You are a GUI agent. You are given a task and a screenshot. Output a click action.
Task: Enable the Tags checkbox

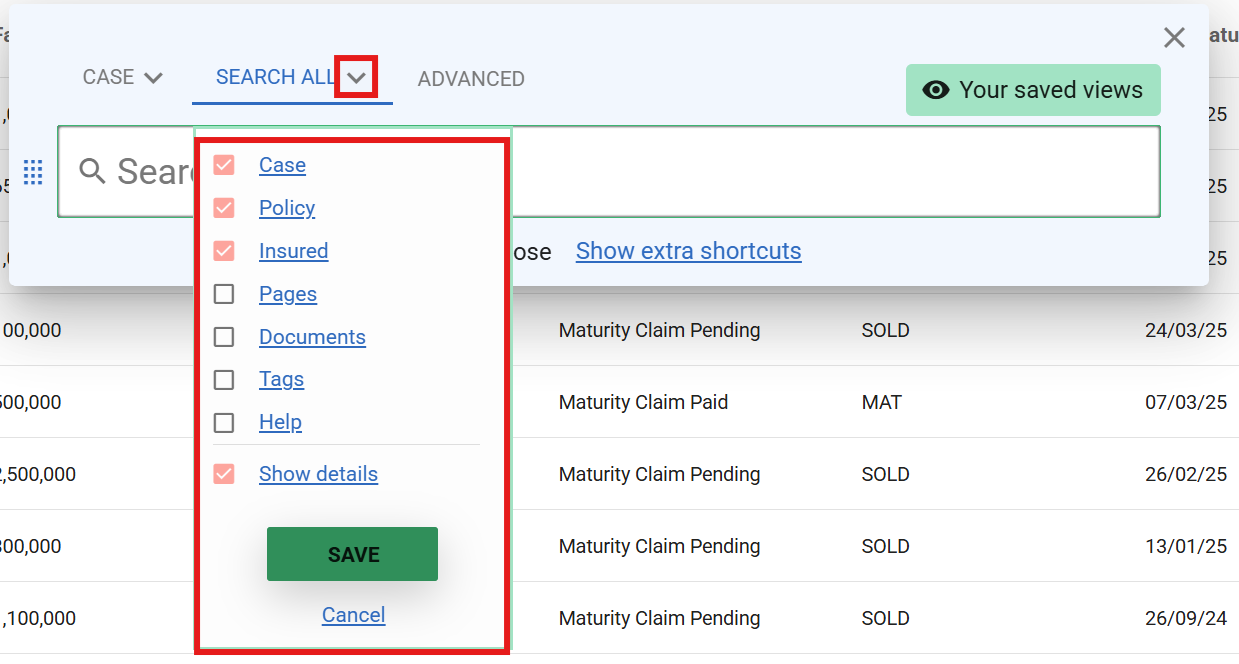coord(224,380)
